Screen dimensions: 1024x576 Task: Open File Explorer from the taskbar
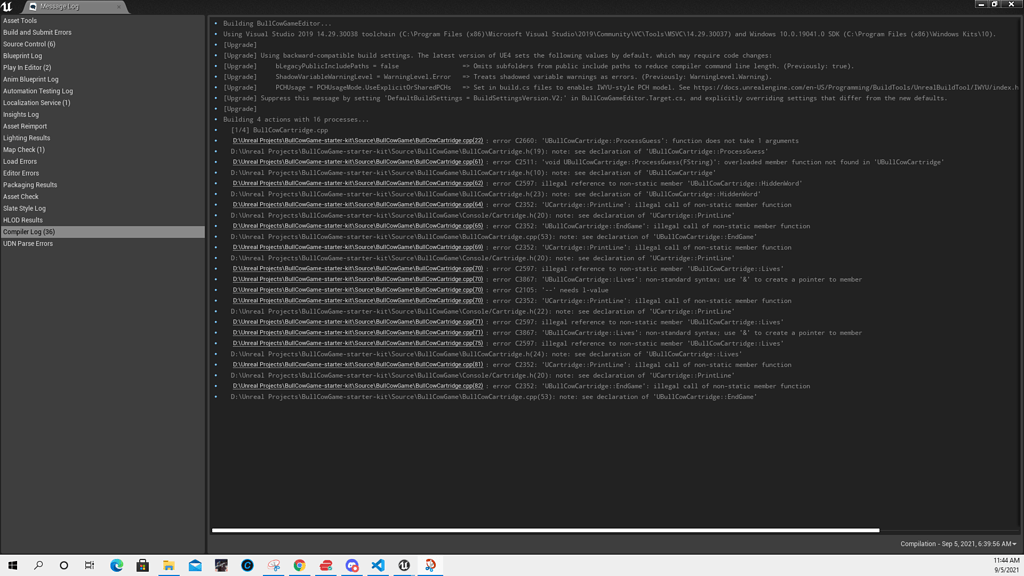pos(167,565)
